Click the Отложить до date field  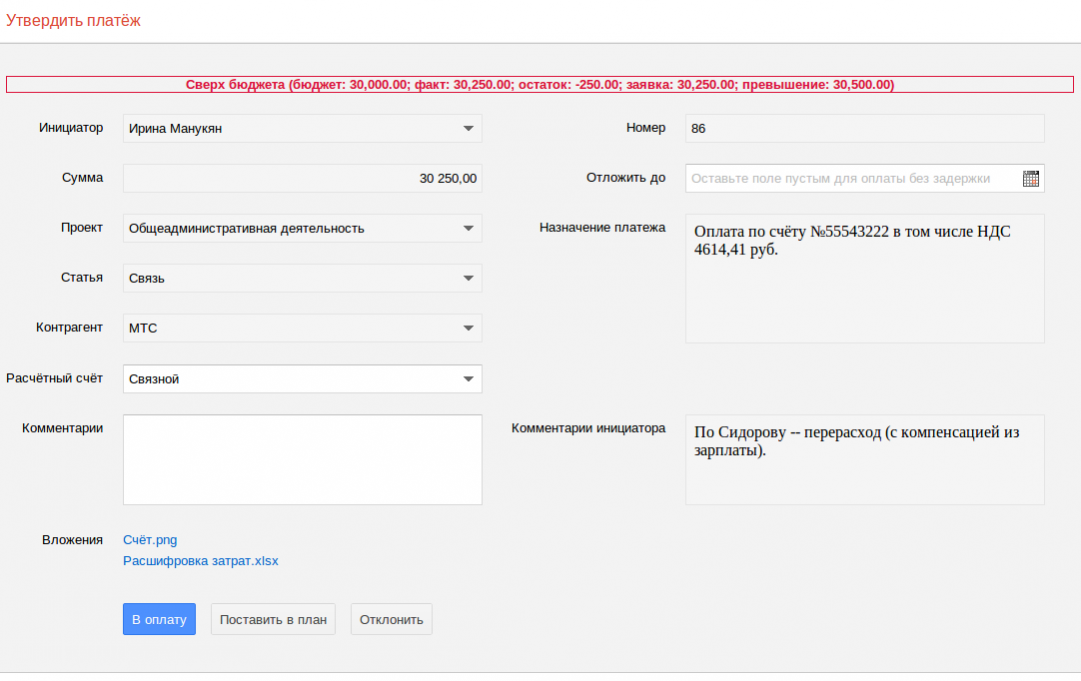pos(850,179)
